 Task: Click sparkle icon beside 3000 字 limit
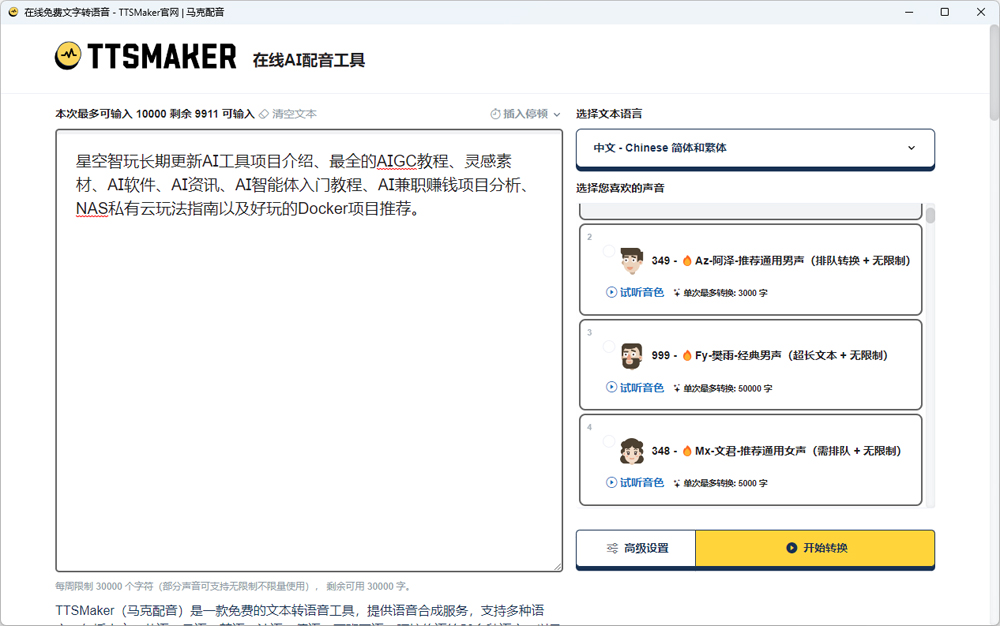[x=677, y=293]
